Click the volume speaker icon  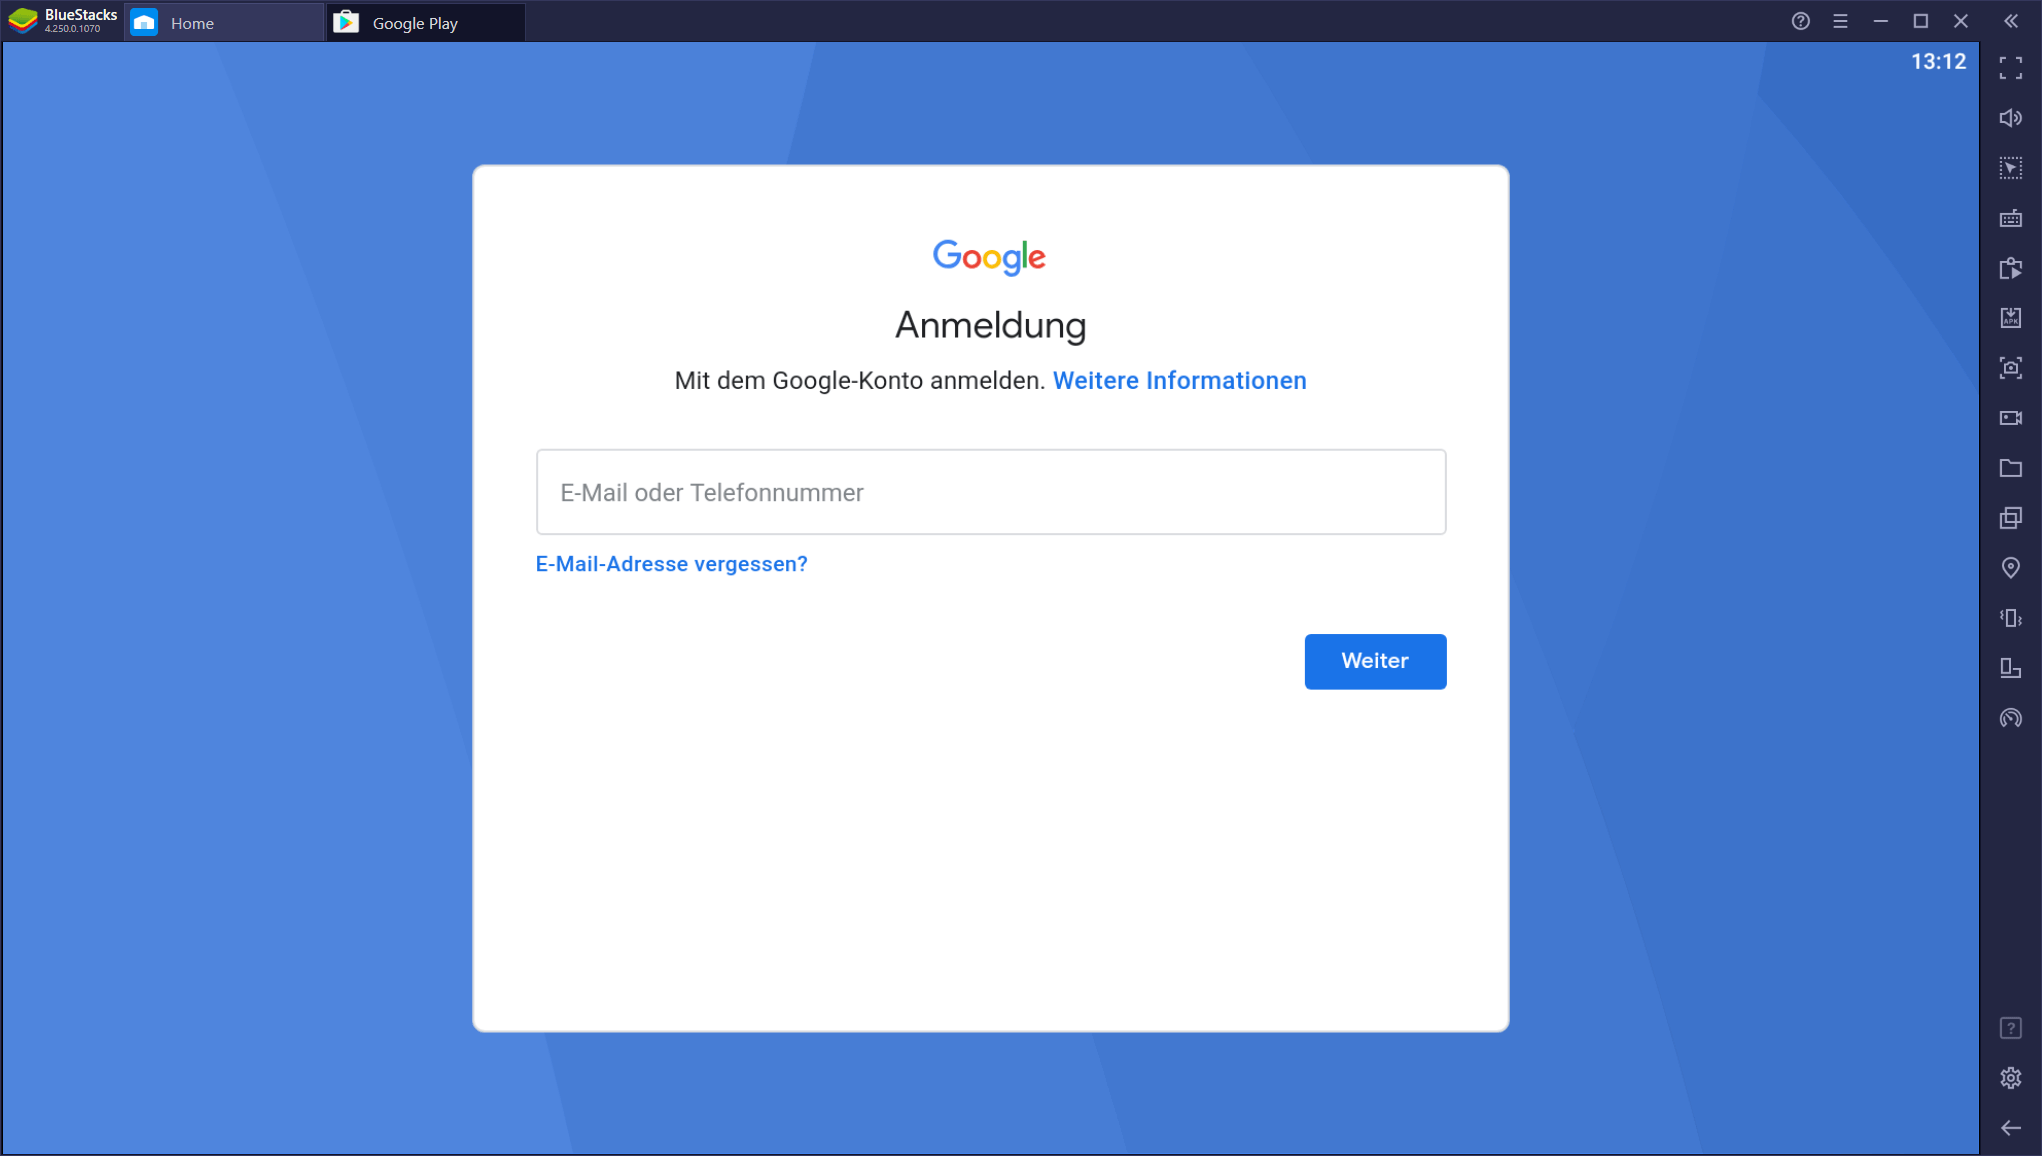click(2010, 118)
